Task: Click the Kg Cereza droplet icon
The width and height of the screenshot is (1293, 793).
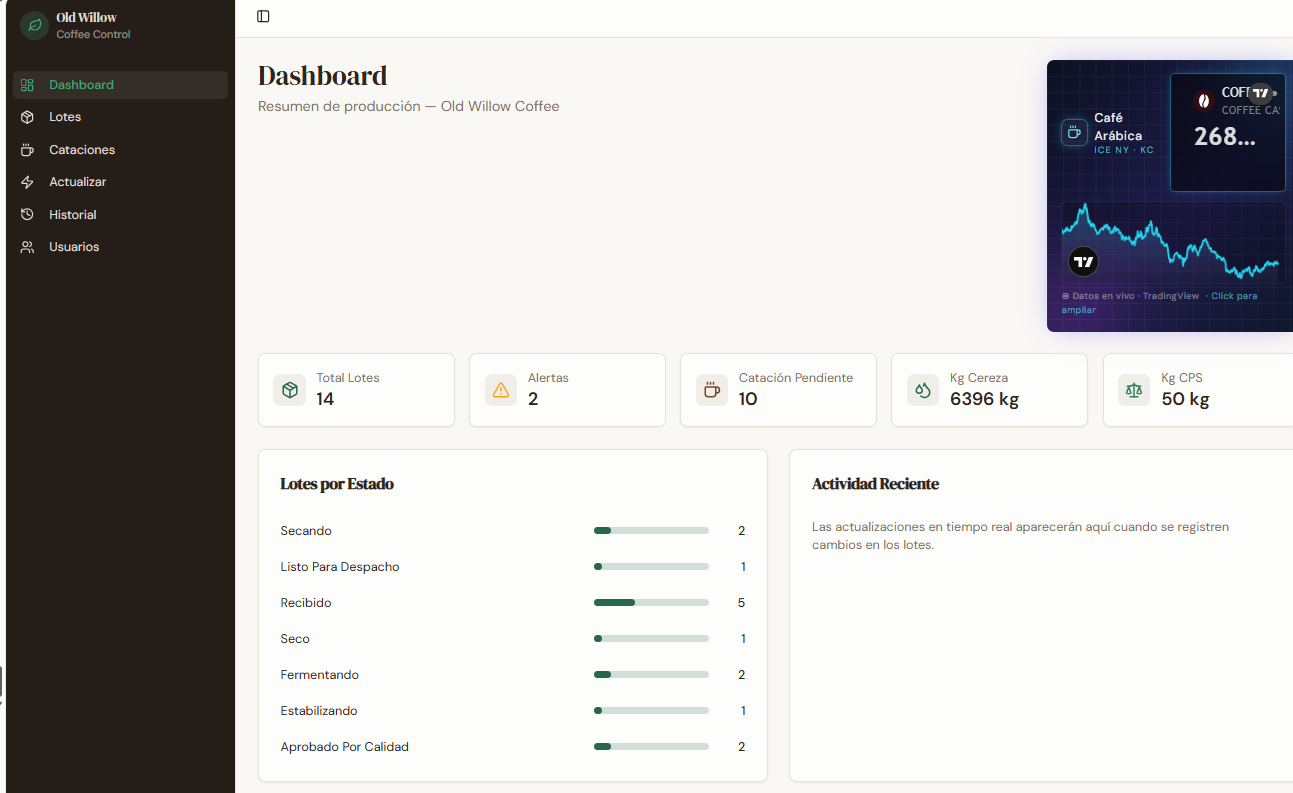Action: coord(923,390)
